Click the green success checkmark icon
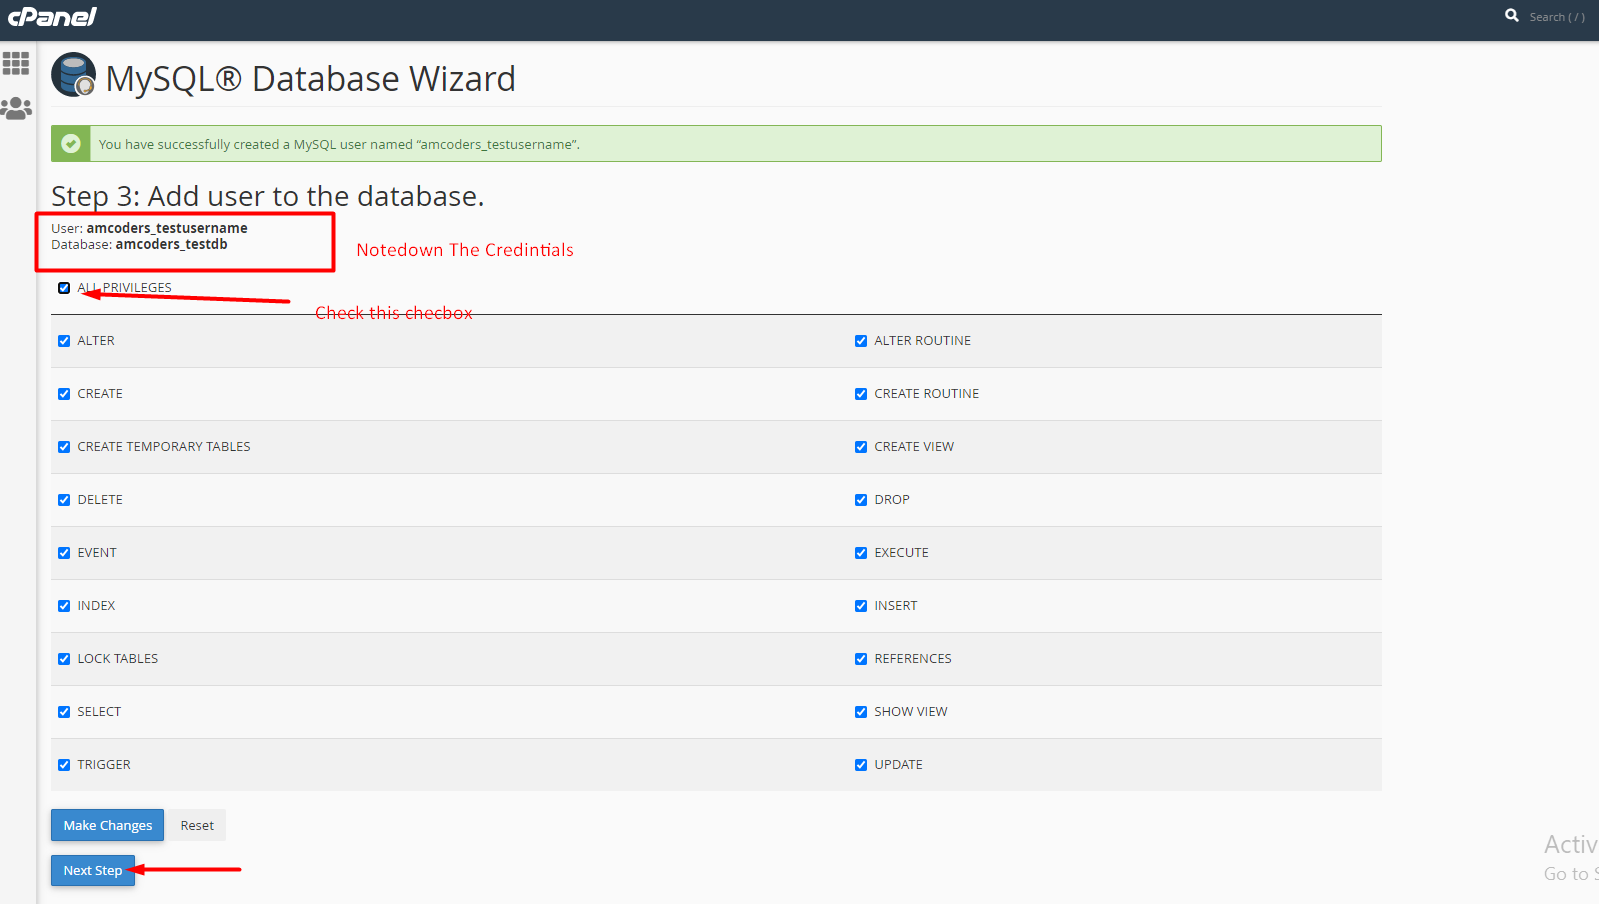Screen dimensions: 1599x904 (x=71, y=144)
